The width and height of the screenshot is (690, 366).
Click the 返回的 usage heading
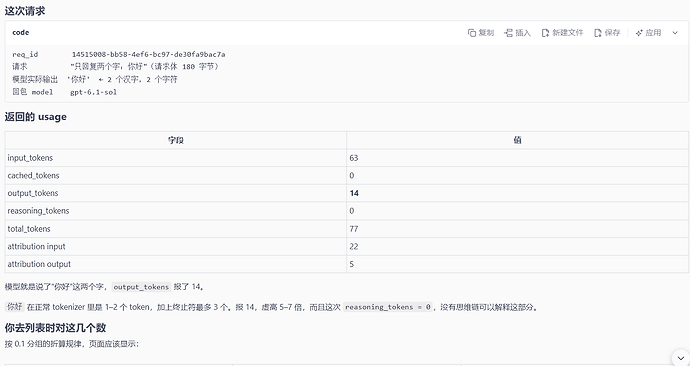[x=36, y=117]
